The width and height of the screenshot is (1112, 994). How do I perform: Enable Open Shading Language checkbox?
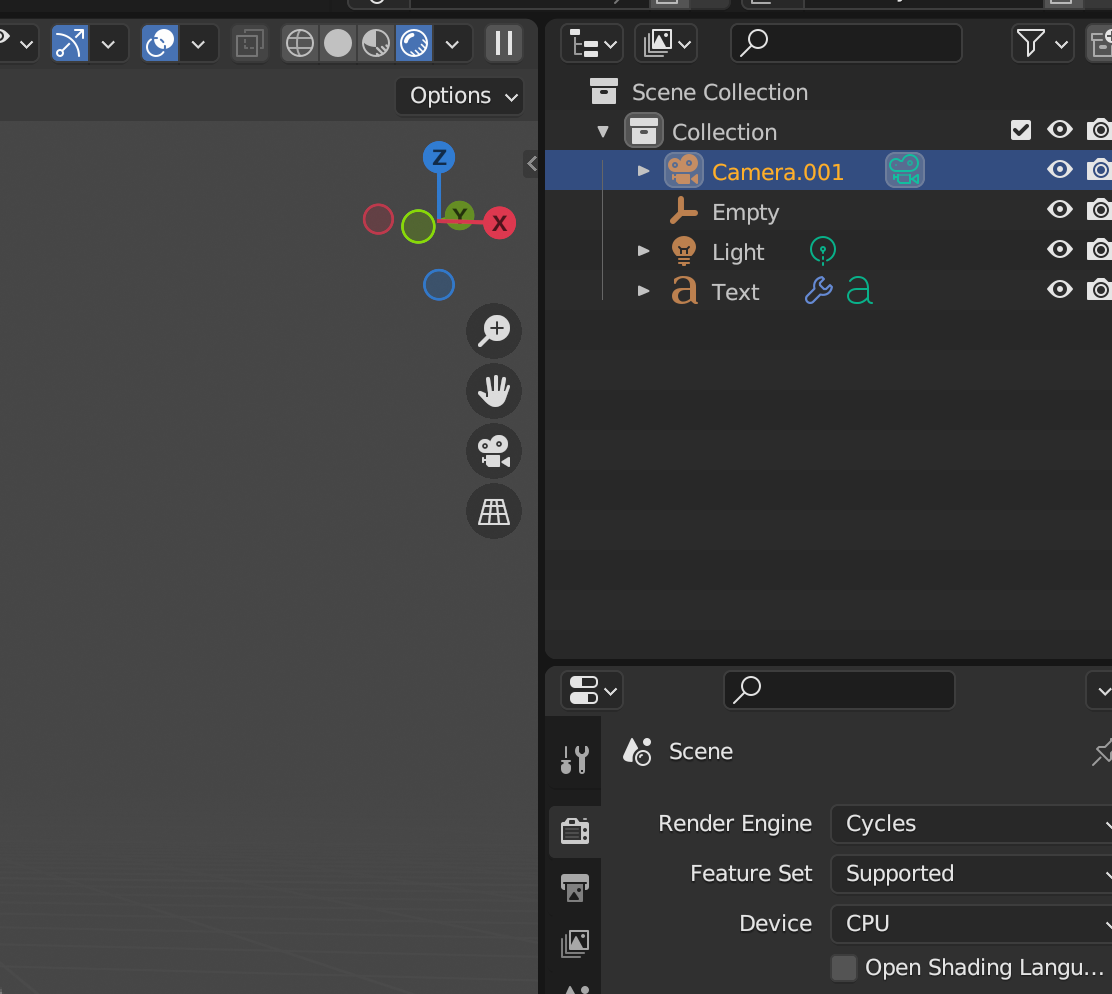coord(844,968)
